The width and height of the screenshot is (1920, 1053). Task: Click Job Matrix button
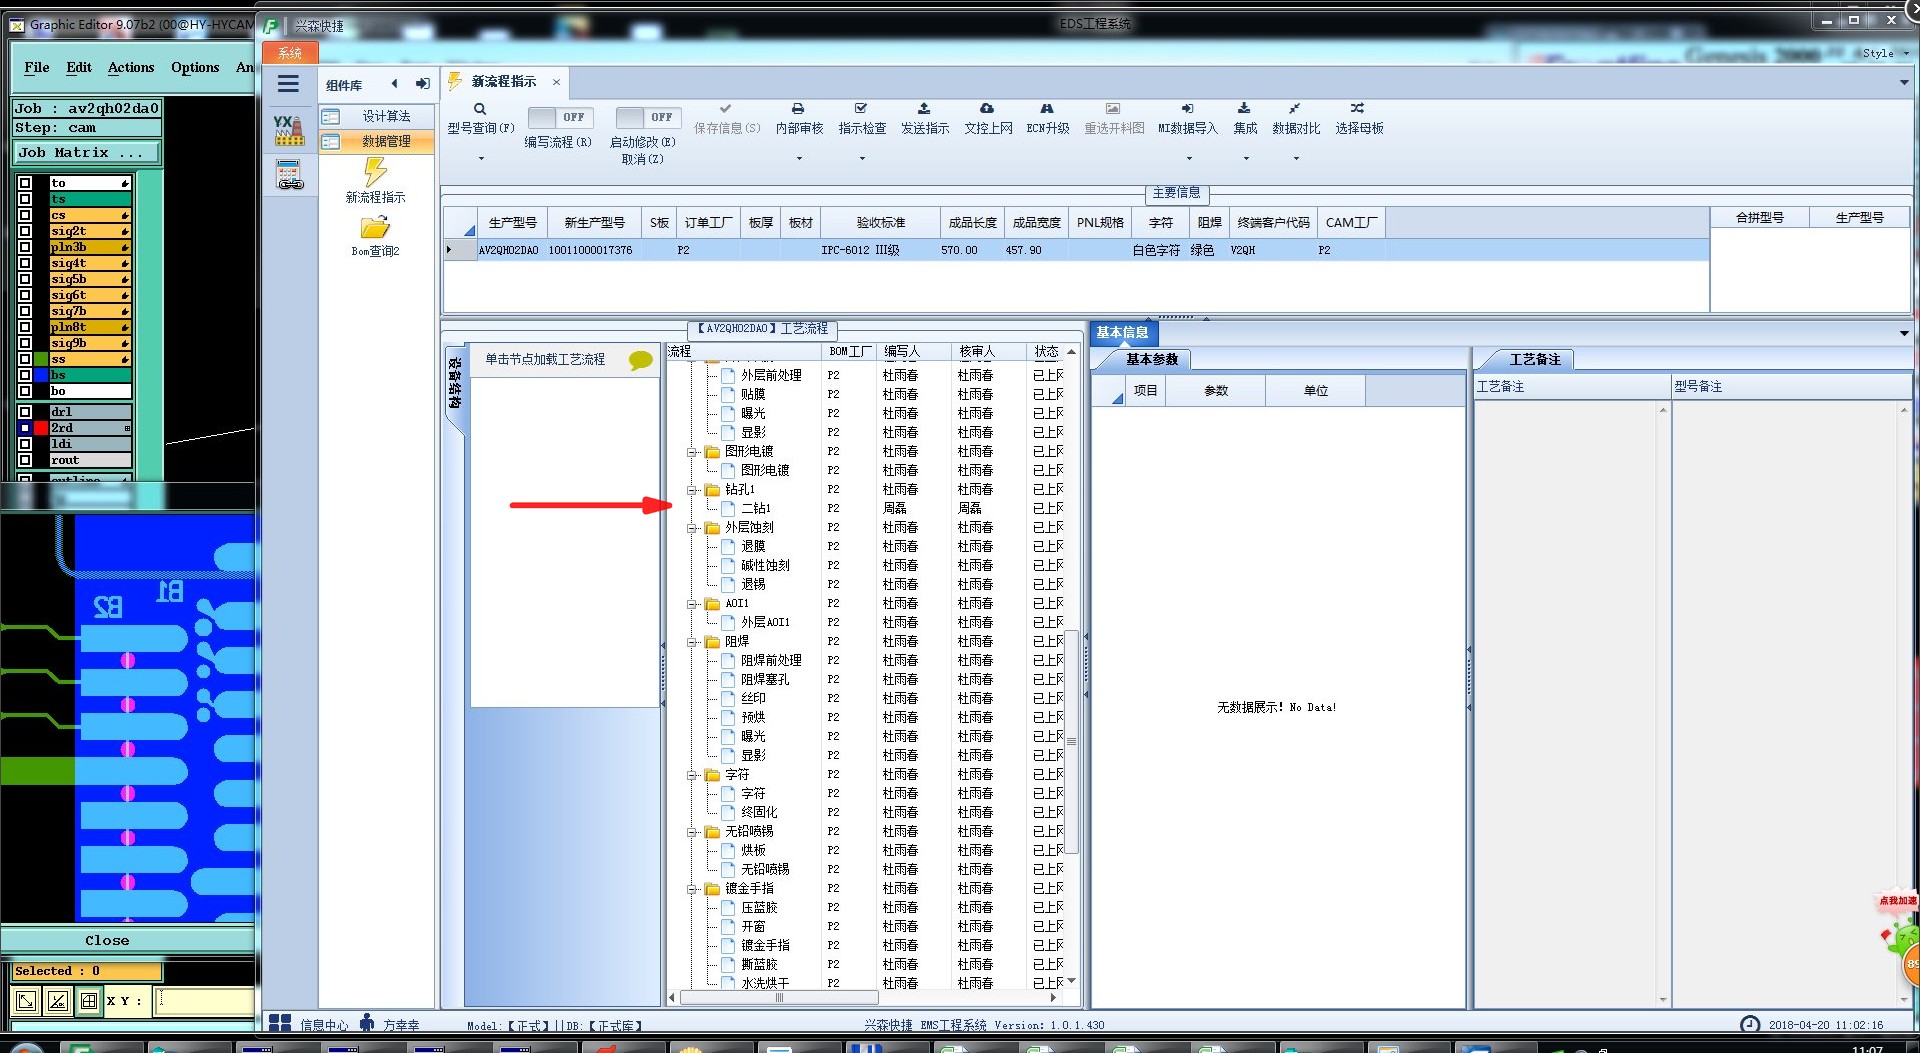point(86,152)
